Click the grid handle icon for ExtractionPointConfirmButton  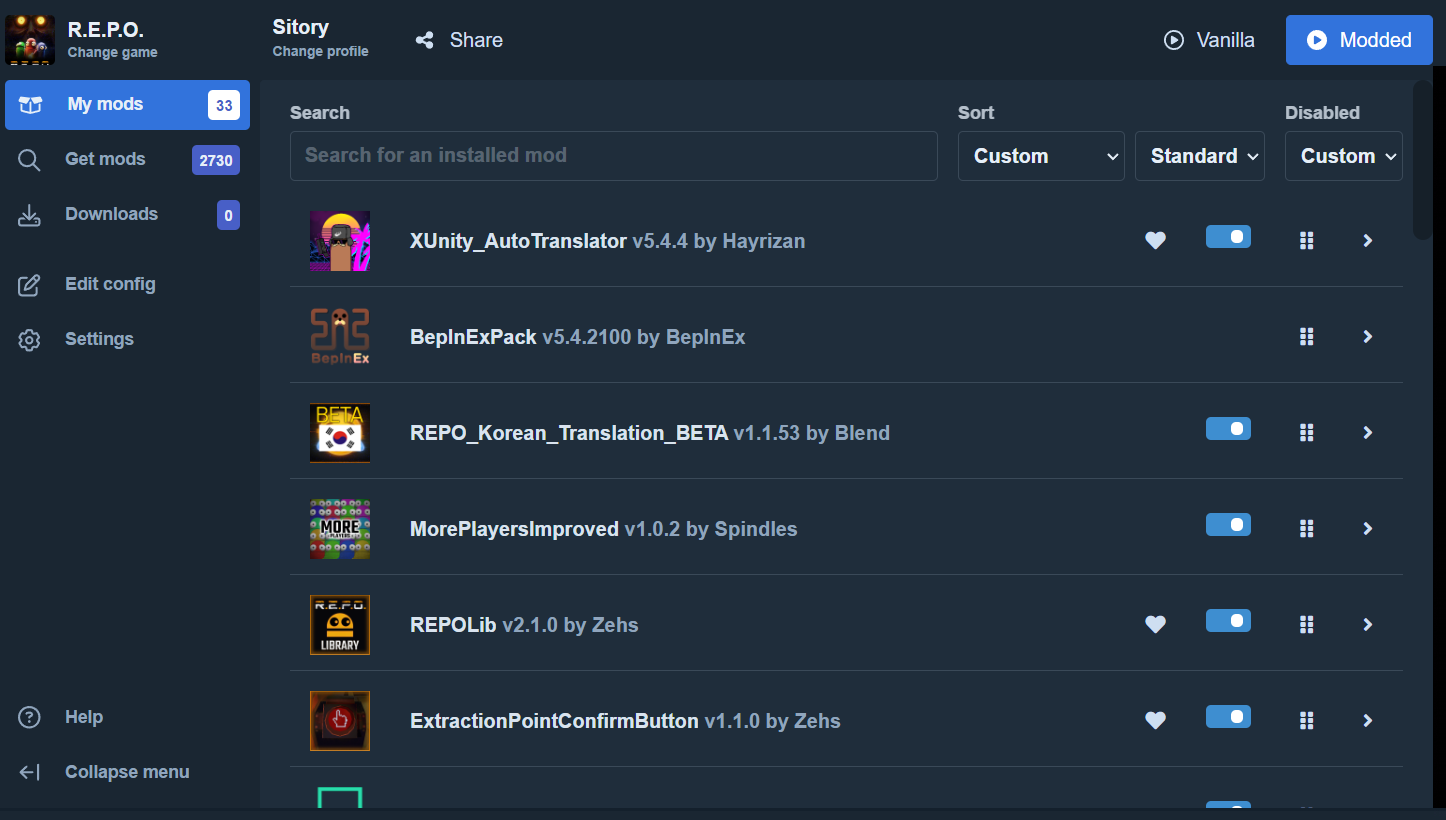tap(1306, 720)
